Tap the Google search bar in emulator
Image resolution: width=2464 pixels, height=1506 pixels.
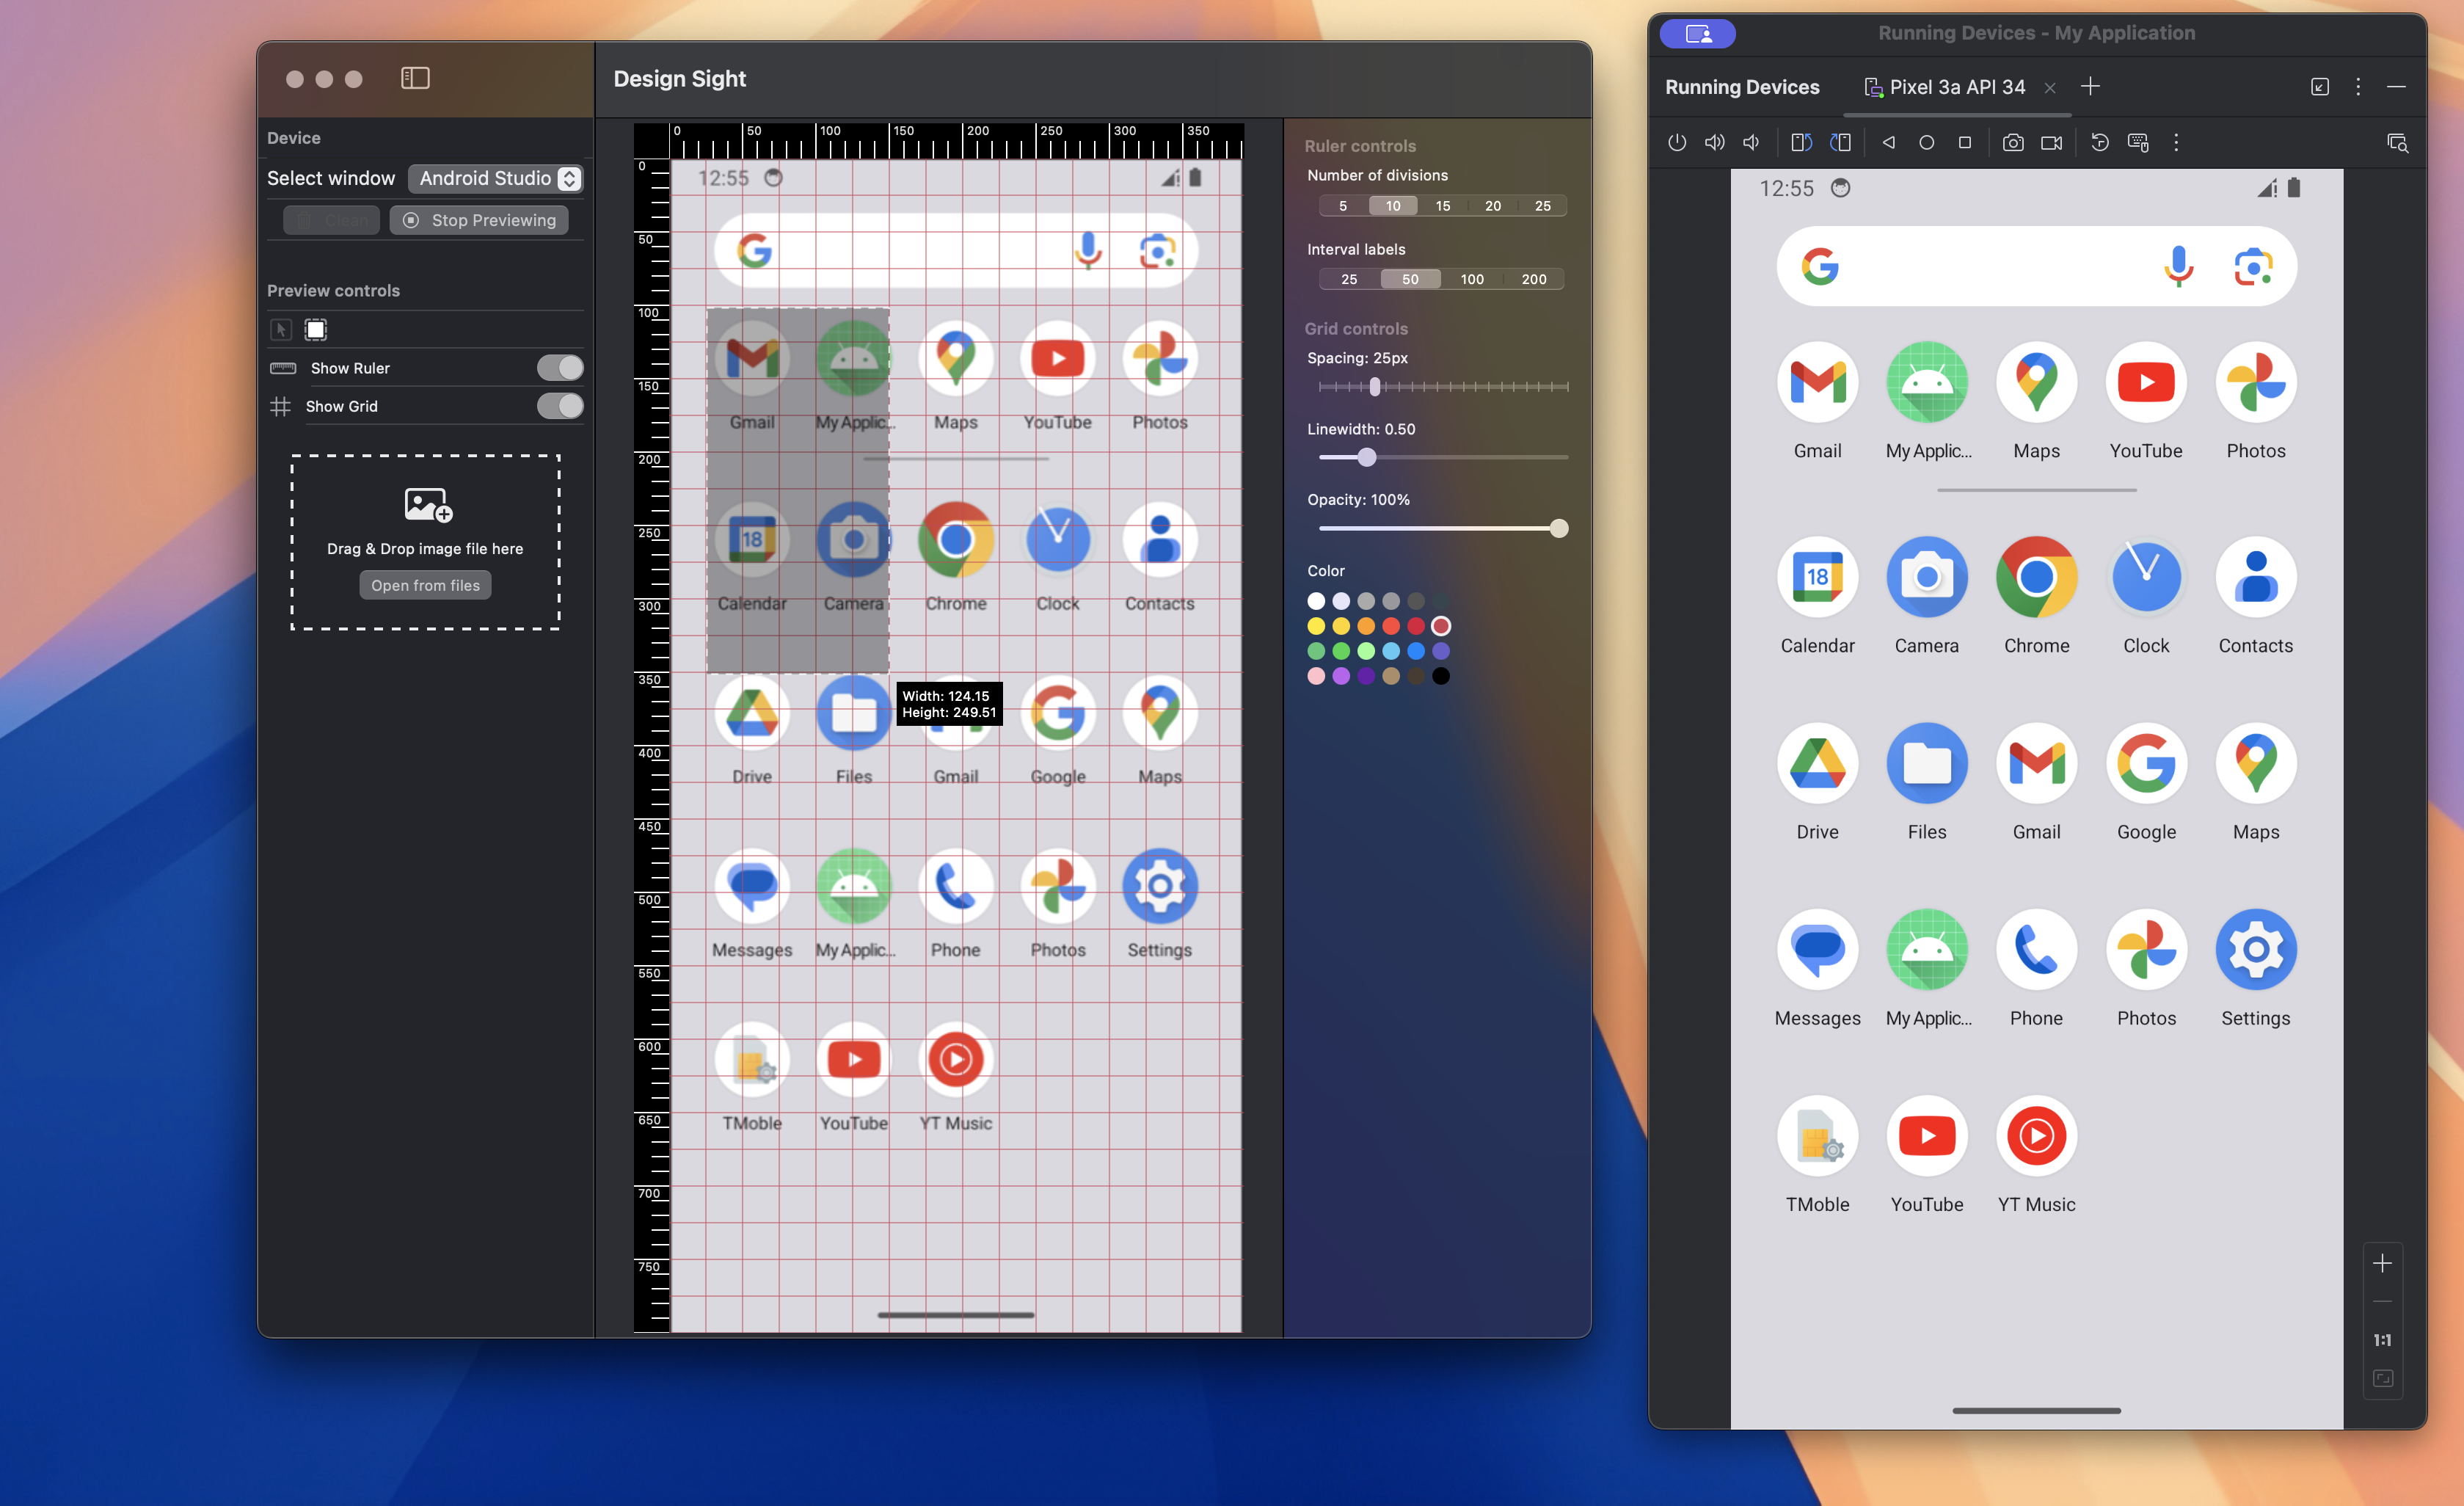pos(2036,267)
